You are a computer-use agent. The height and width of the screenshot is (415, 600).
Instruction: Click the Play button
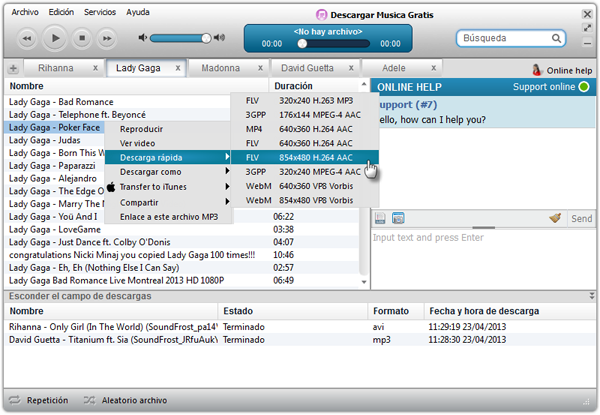(x=55, y=38)
